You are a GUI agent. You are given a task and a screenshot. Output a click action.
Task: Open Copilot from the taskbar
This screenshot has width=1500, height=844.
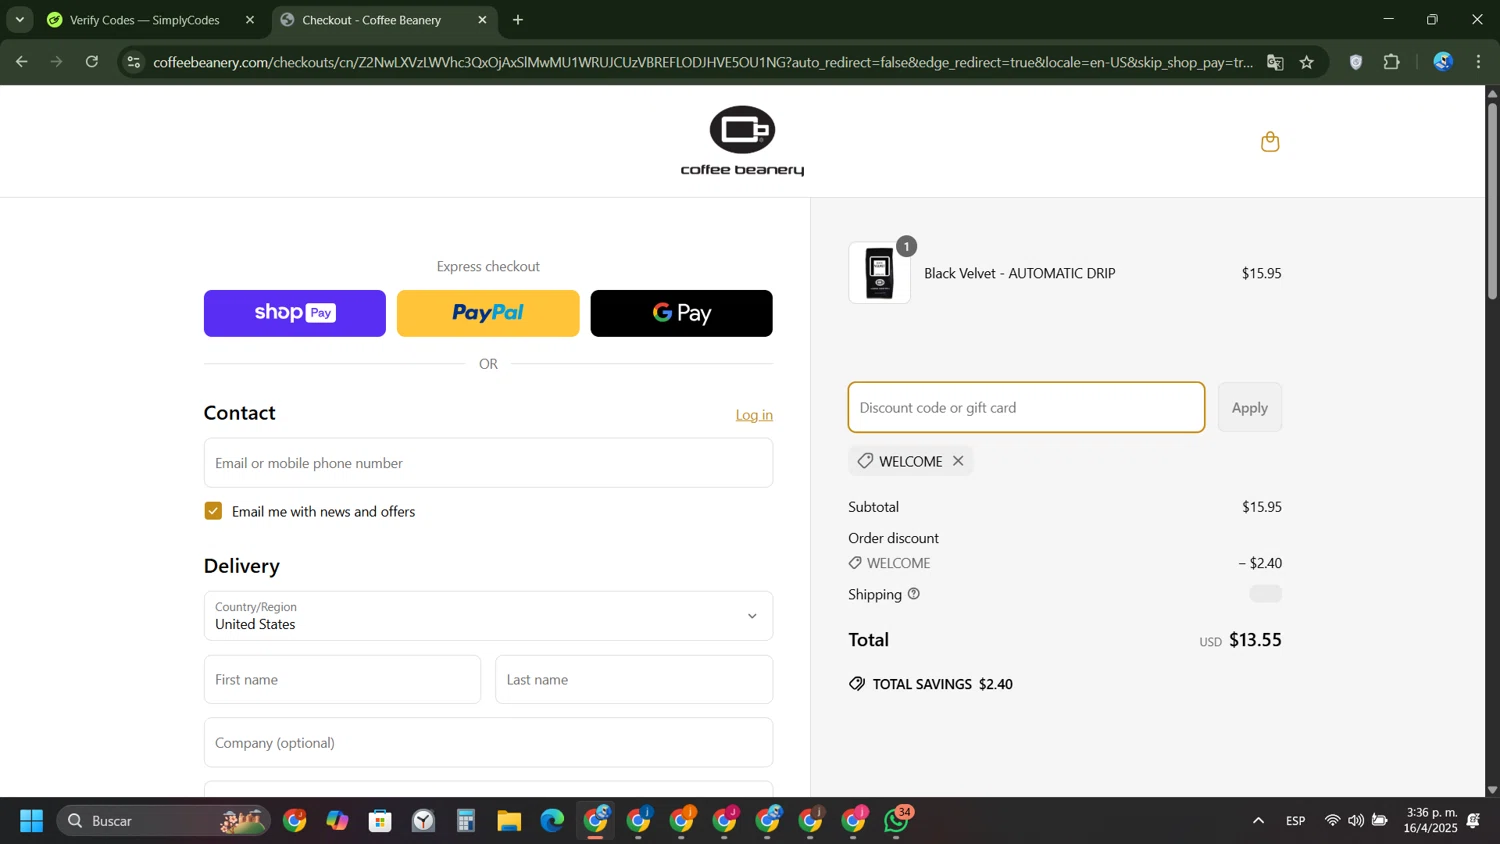pyautogui.click(x=337, y=821)
